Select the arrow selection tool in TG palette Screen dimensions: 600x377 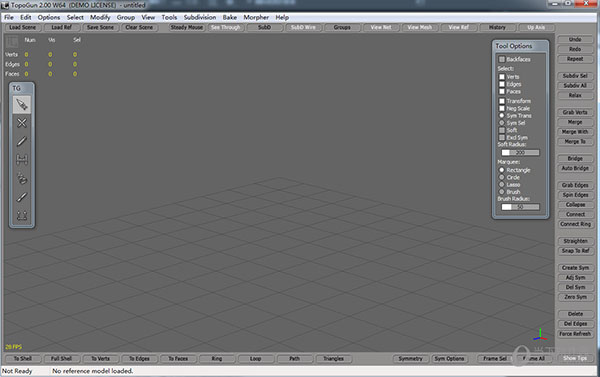pos(22,104)
